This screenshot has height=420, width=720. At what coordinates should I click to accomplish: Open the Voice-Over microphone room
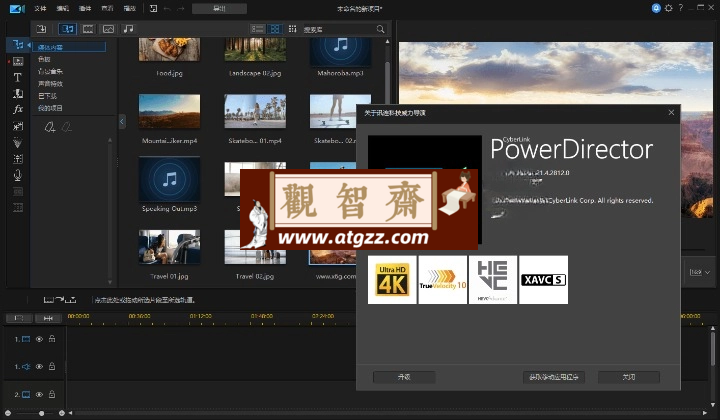17,175
